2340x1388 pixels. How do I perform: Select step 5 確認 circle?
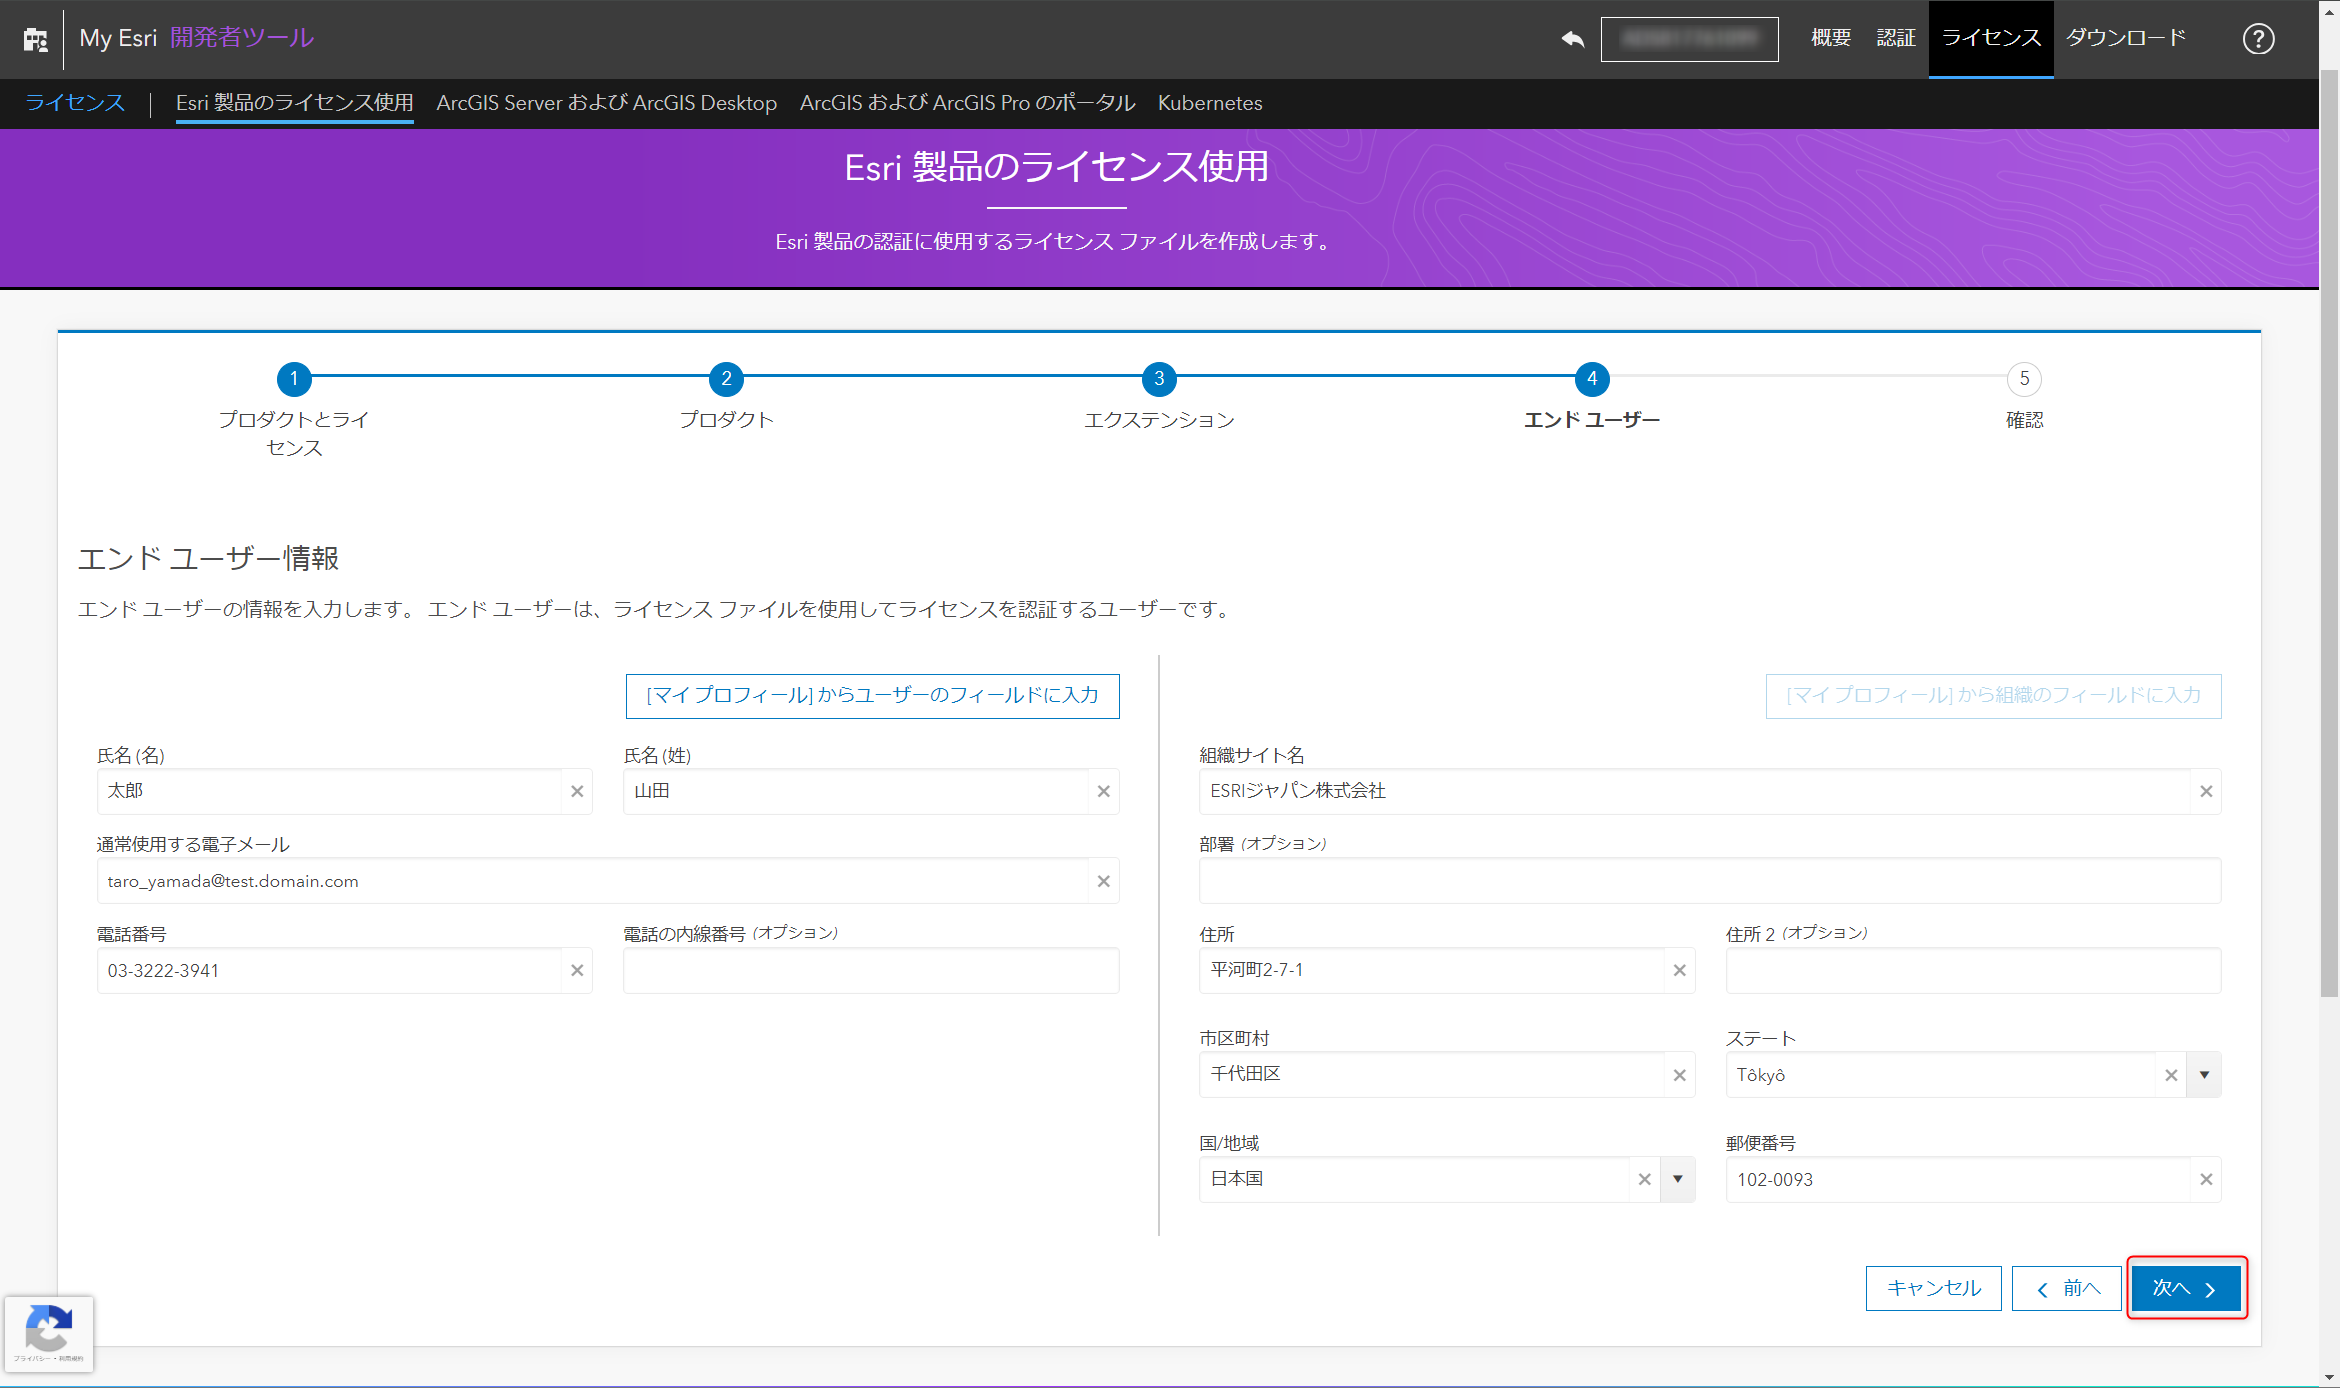pos(2024,379)
